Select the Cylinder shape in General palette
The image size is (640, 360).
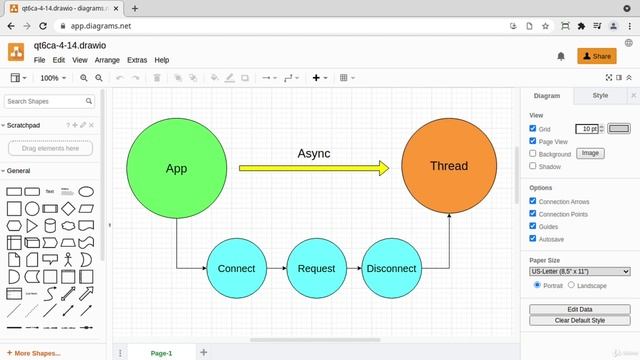(x=50, y=226)
